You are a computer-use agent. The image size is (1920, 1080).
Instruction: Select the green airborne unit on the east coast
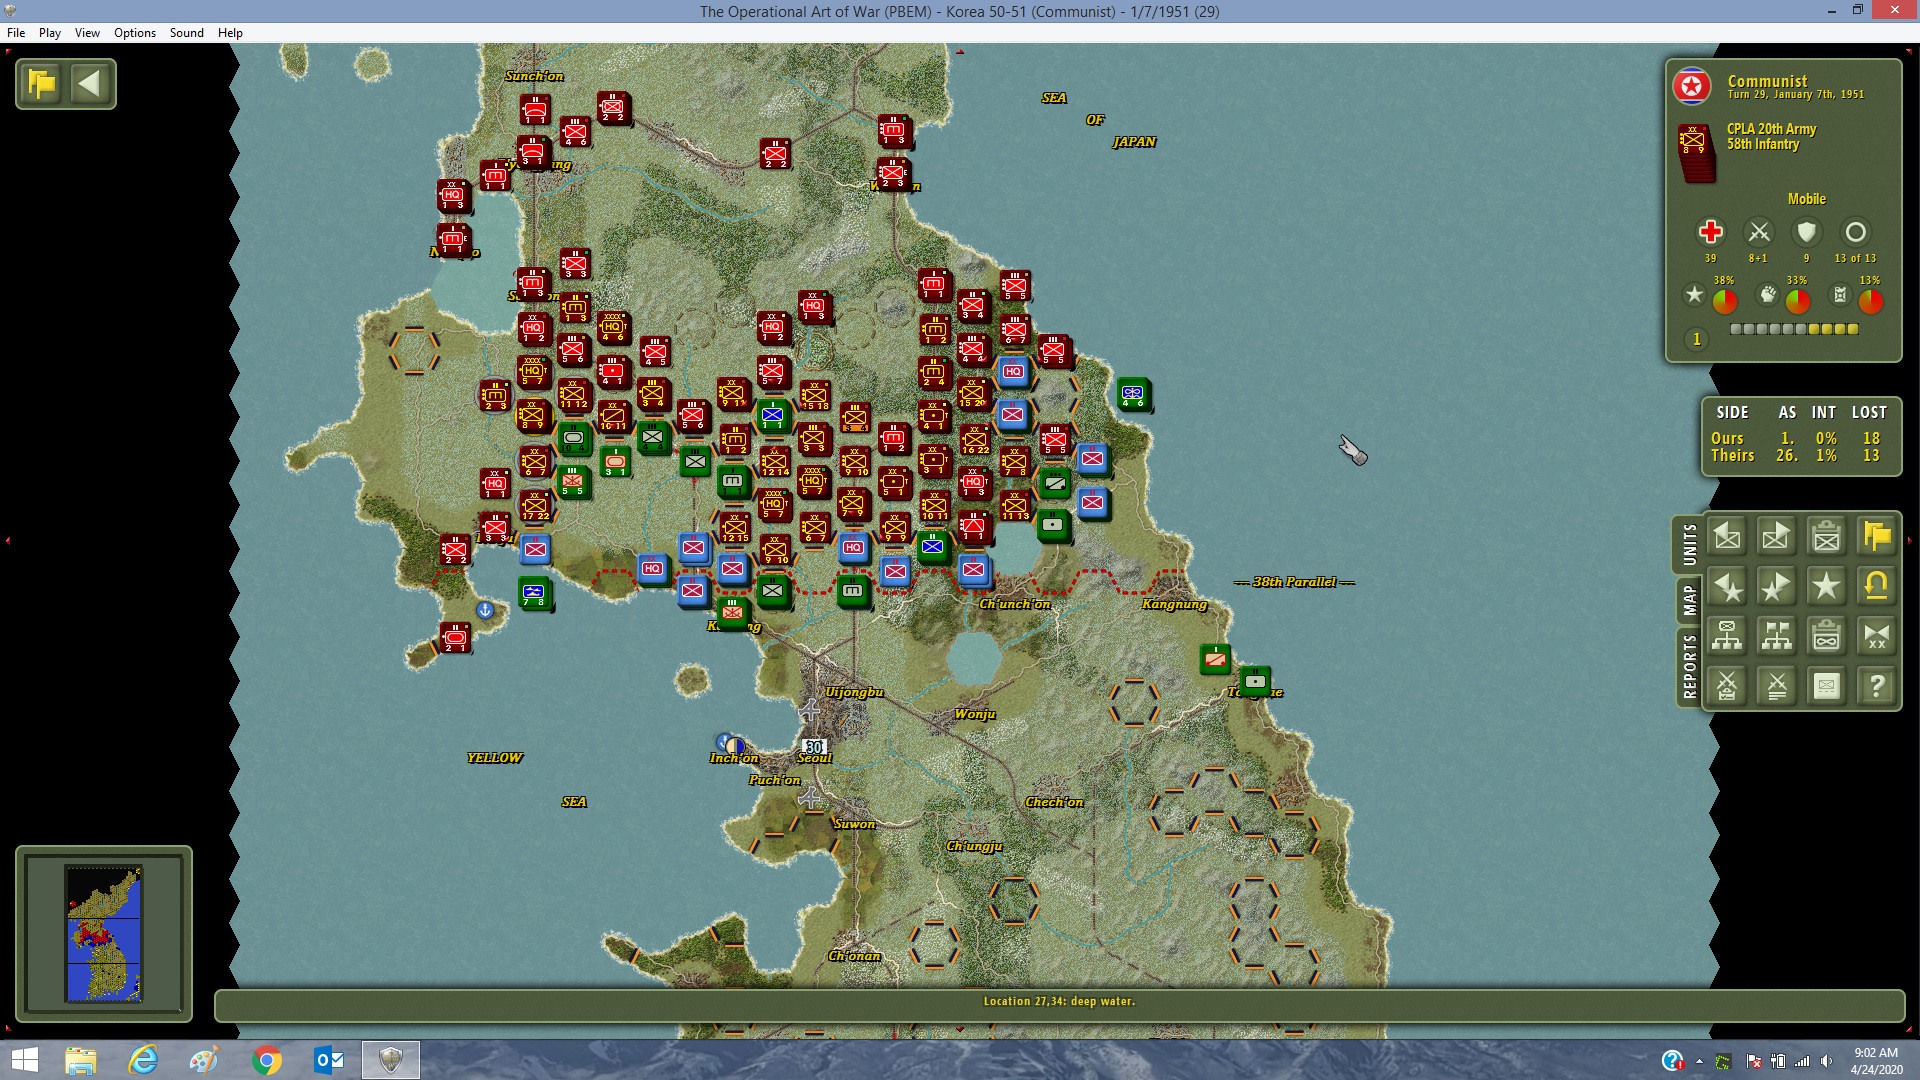(x=1133, y=394)
